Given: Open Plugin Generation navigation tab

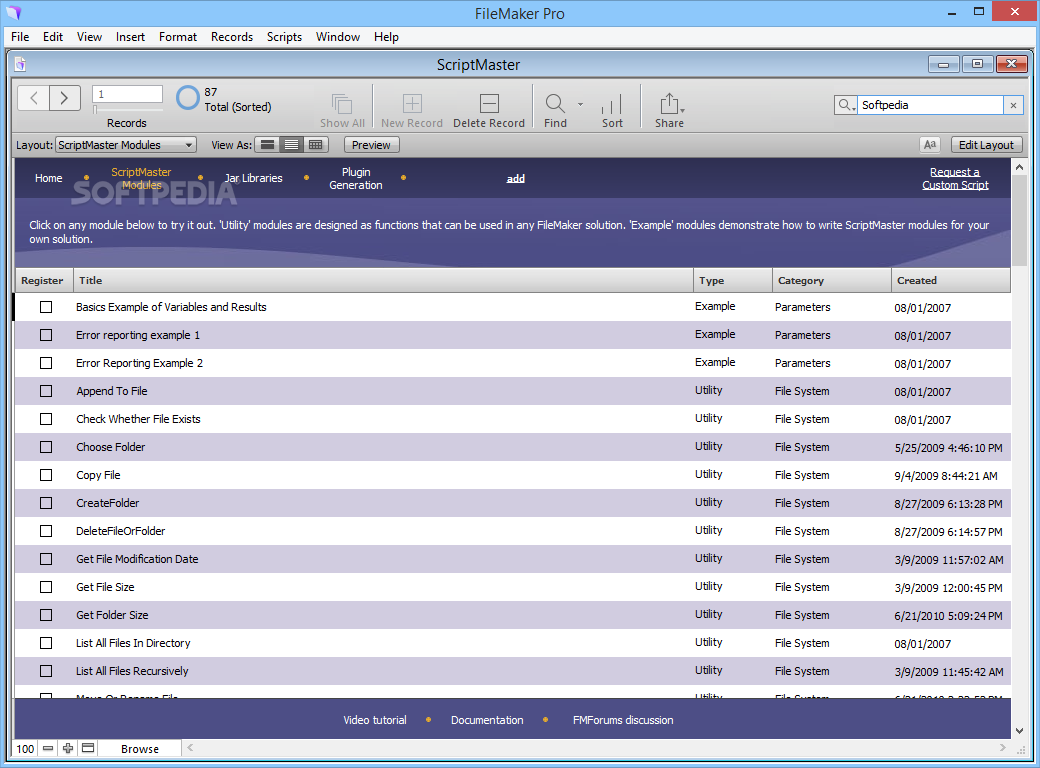Looking at the screenshot, I should coord(356,178).
